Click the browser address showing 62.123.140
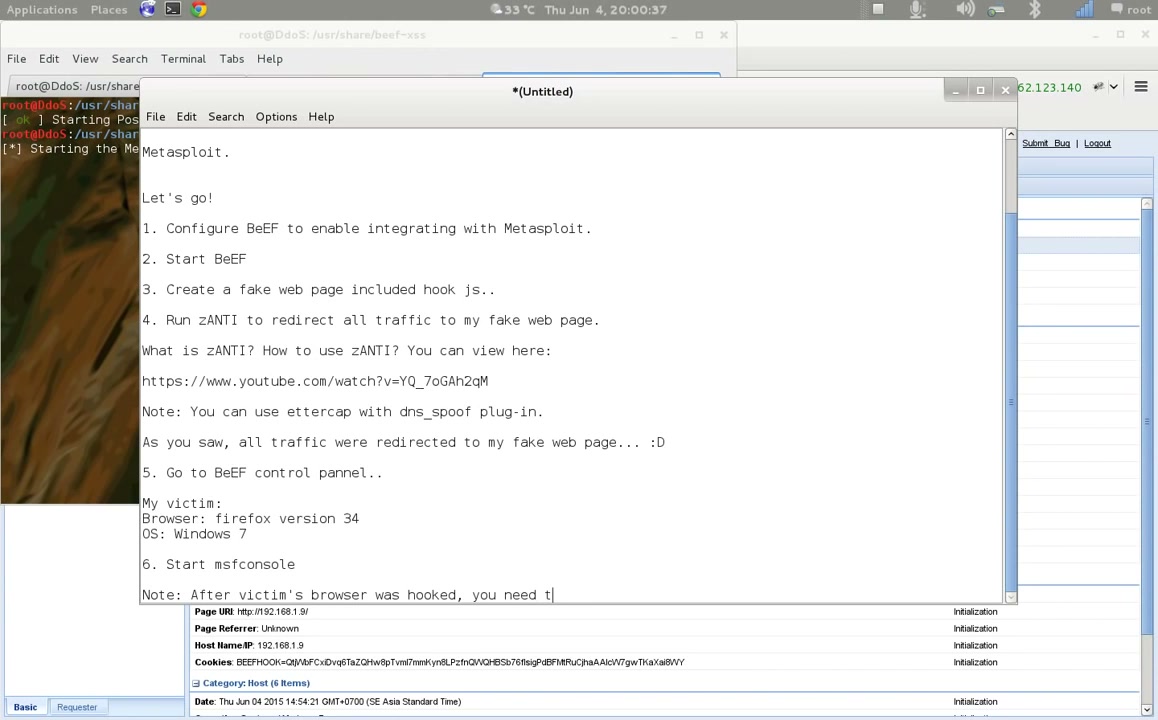The height and width of the screenshot is (720, 1158). tap(1049, 87)
